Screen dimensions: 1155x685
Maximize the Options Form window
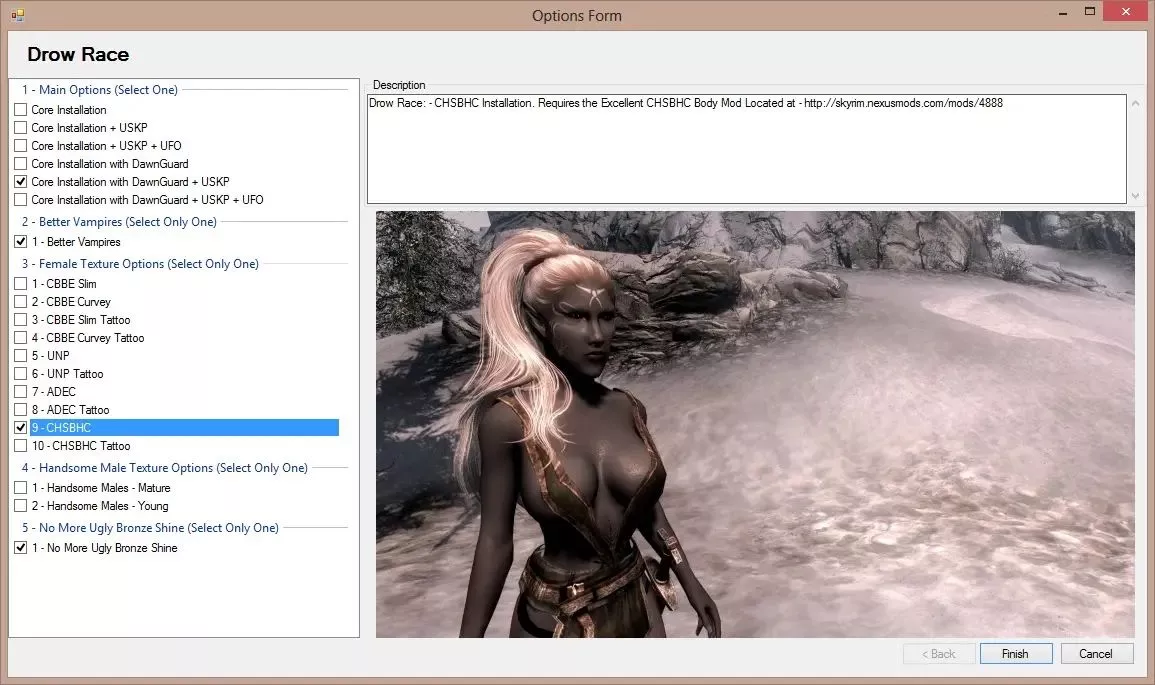tap(1090, 12)
